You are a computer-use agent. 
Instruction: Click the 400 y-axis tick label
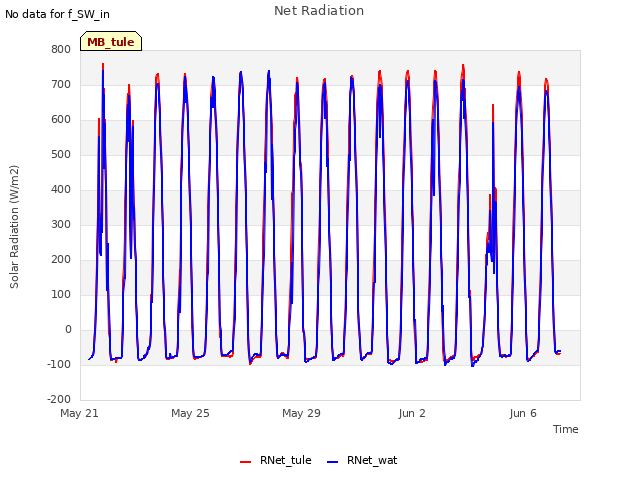coord(61,189)
